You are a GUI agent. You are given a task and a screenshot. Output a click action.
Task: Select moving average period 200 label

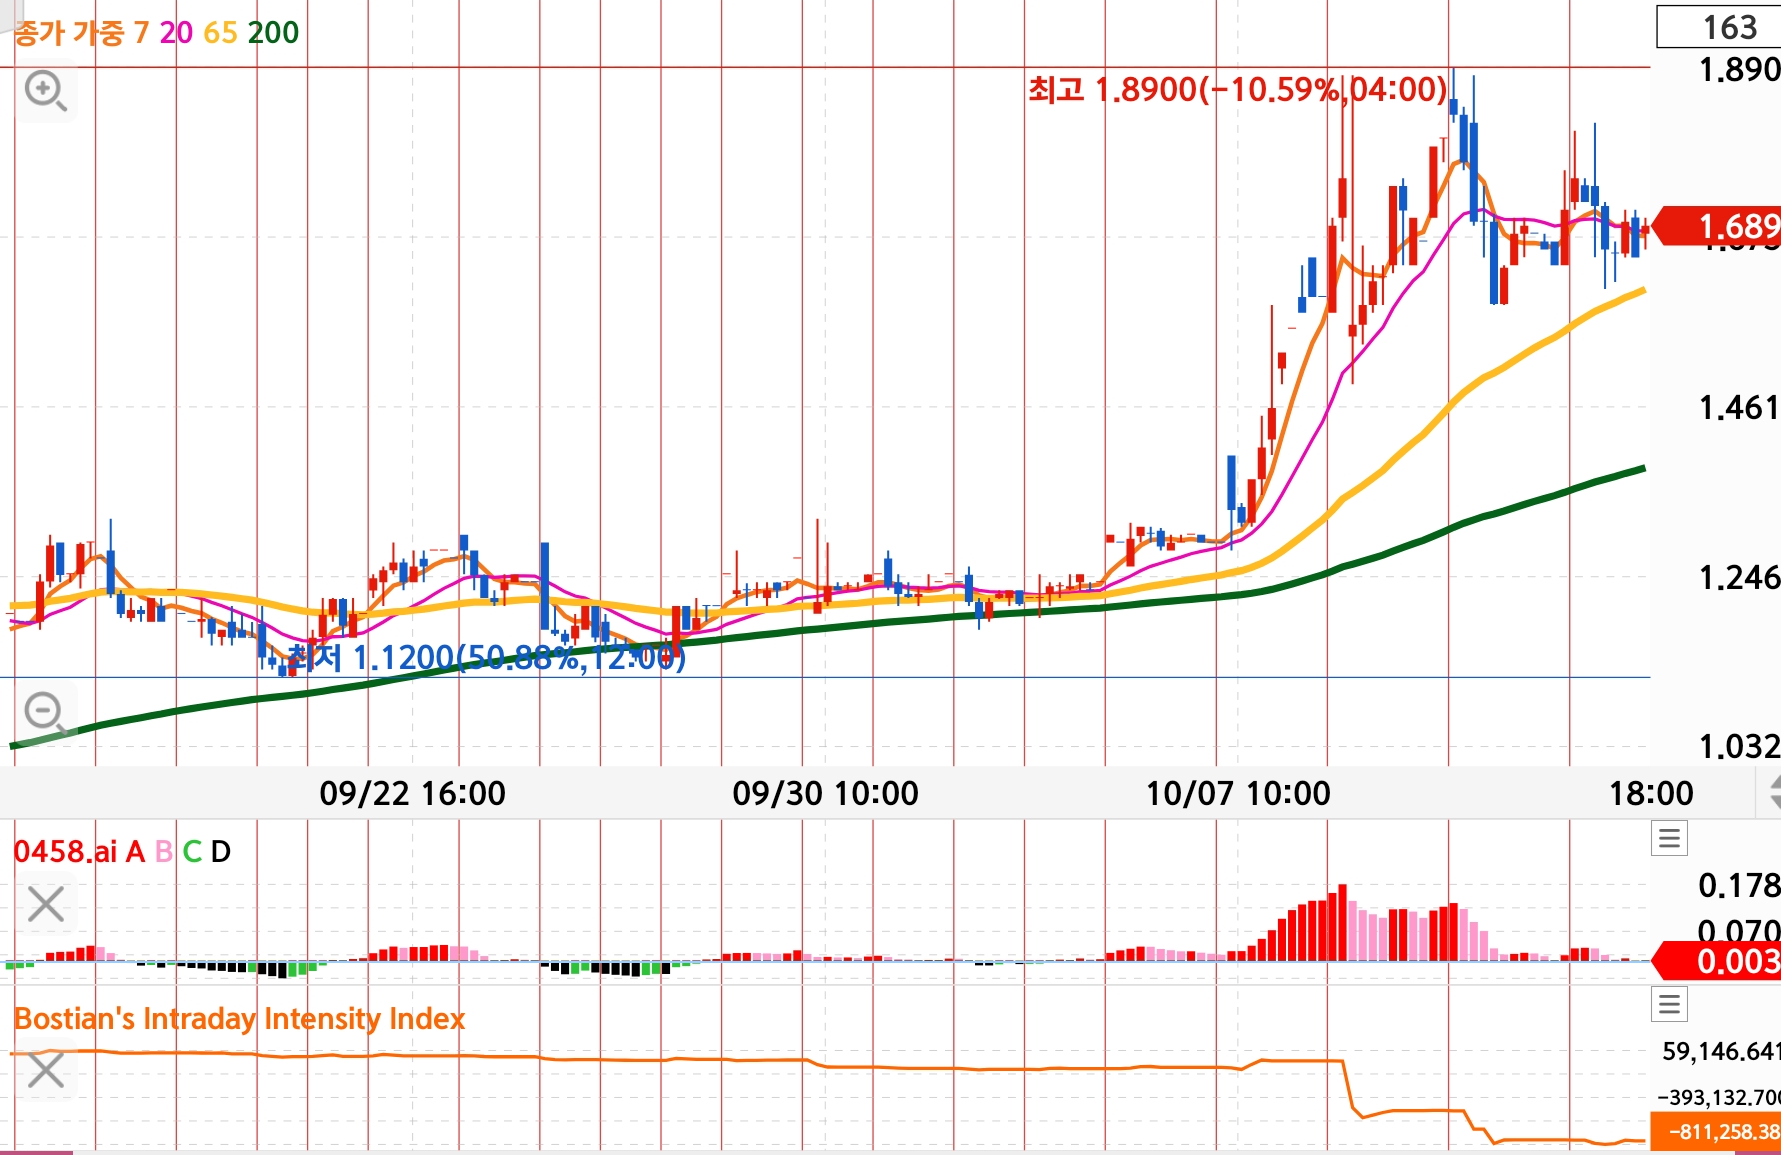click(273, 33)
